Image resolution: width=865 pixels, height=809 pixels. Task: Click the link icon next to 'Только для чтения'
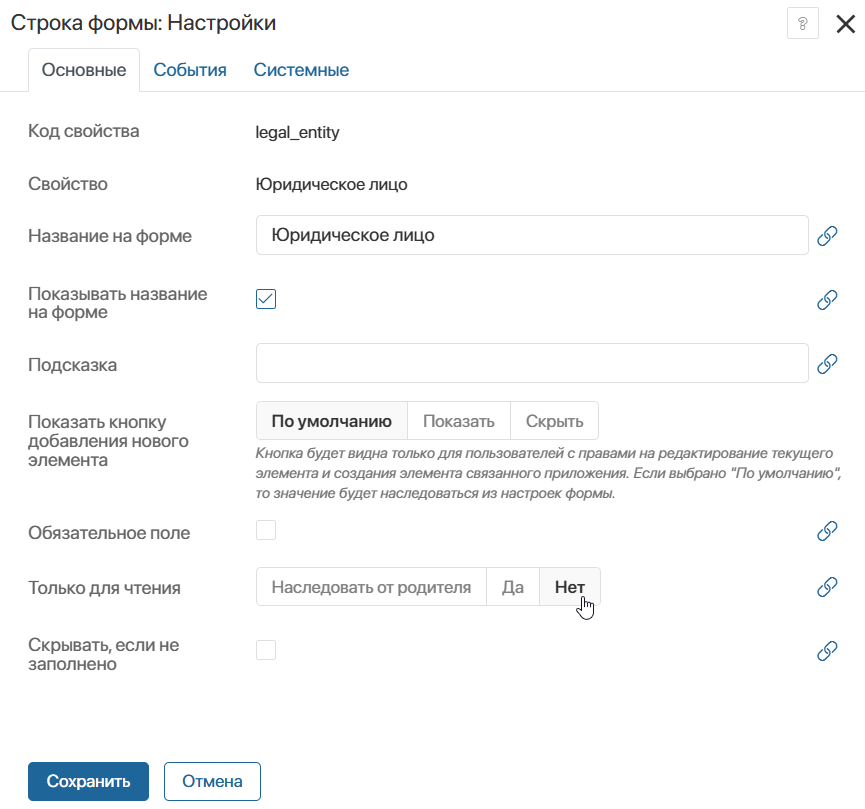(827, 587)
